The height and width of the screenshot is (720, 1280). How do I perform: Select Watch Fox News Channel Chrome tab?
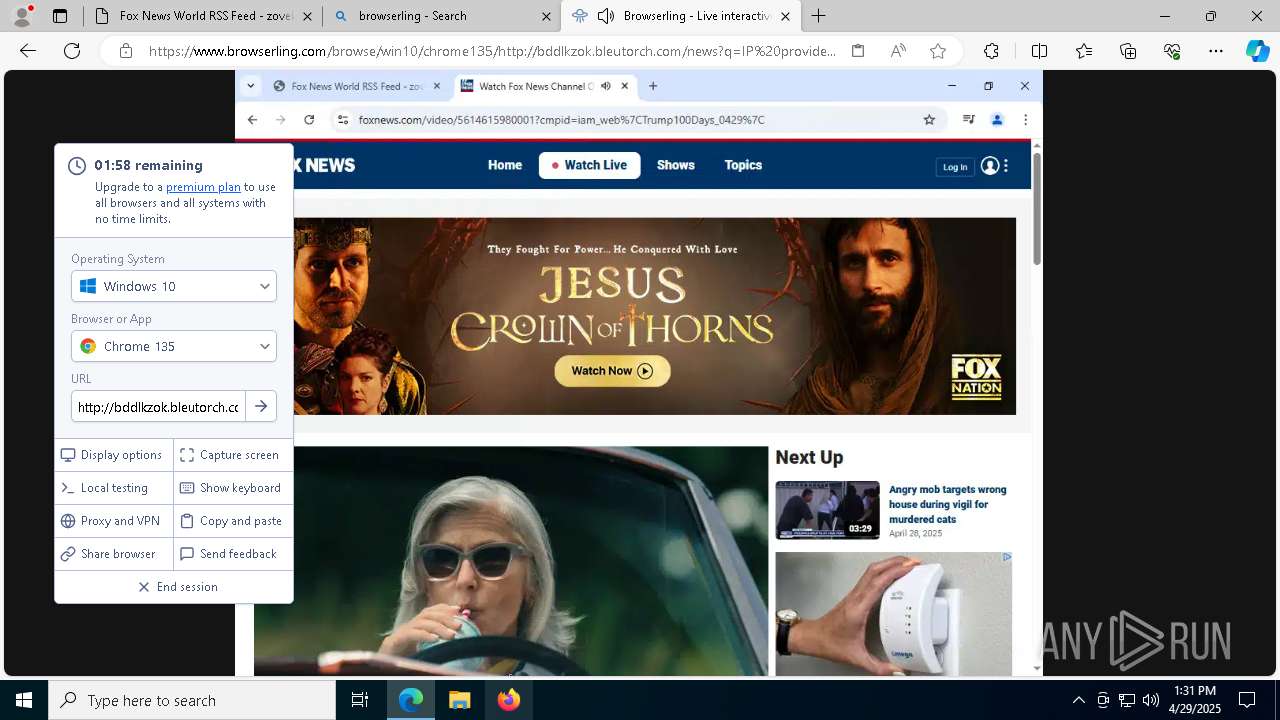545,86
